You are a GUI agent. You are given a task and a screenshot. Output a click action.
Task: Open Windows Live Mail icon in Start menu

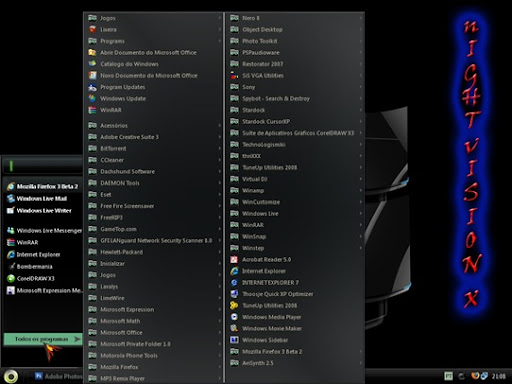click(x=11, y=199)
